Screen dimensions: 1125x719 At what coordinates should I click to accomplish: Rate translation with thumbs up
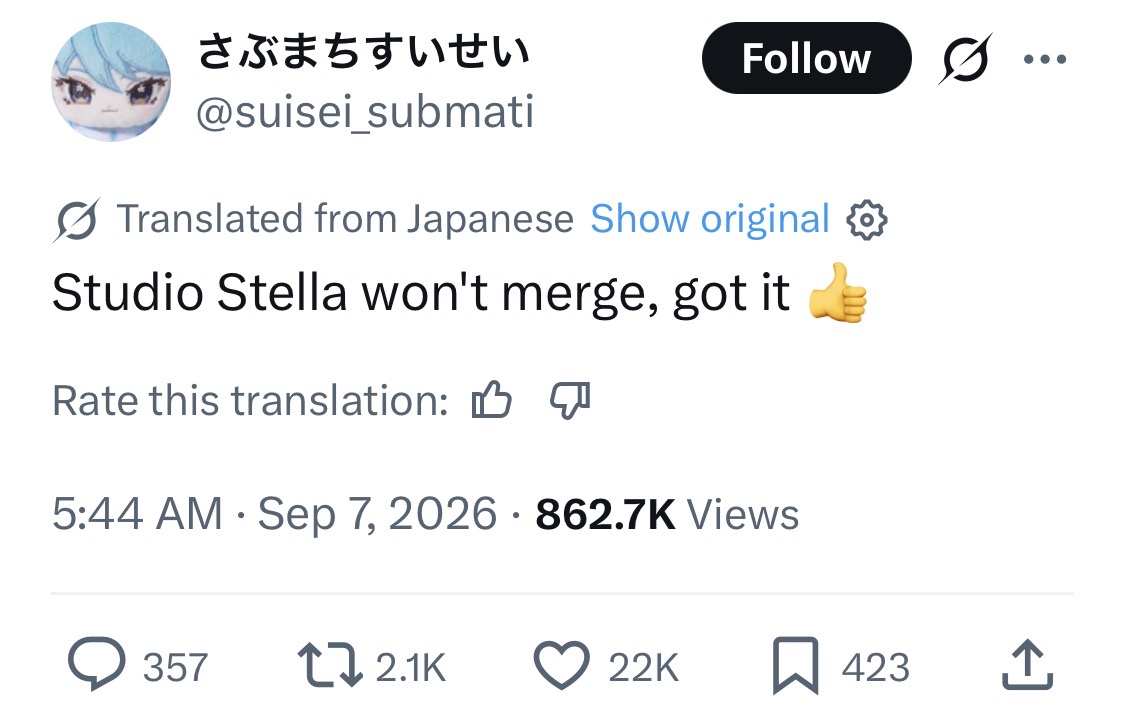tap(491, 399)
